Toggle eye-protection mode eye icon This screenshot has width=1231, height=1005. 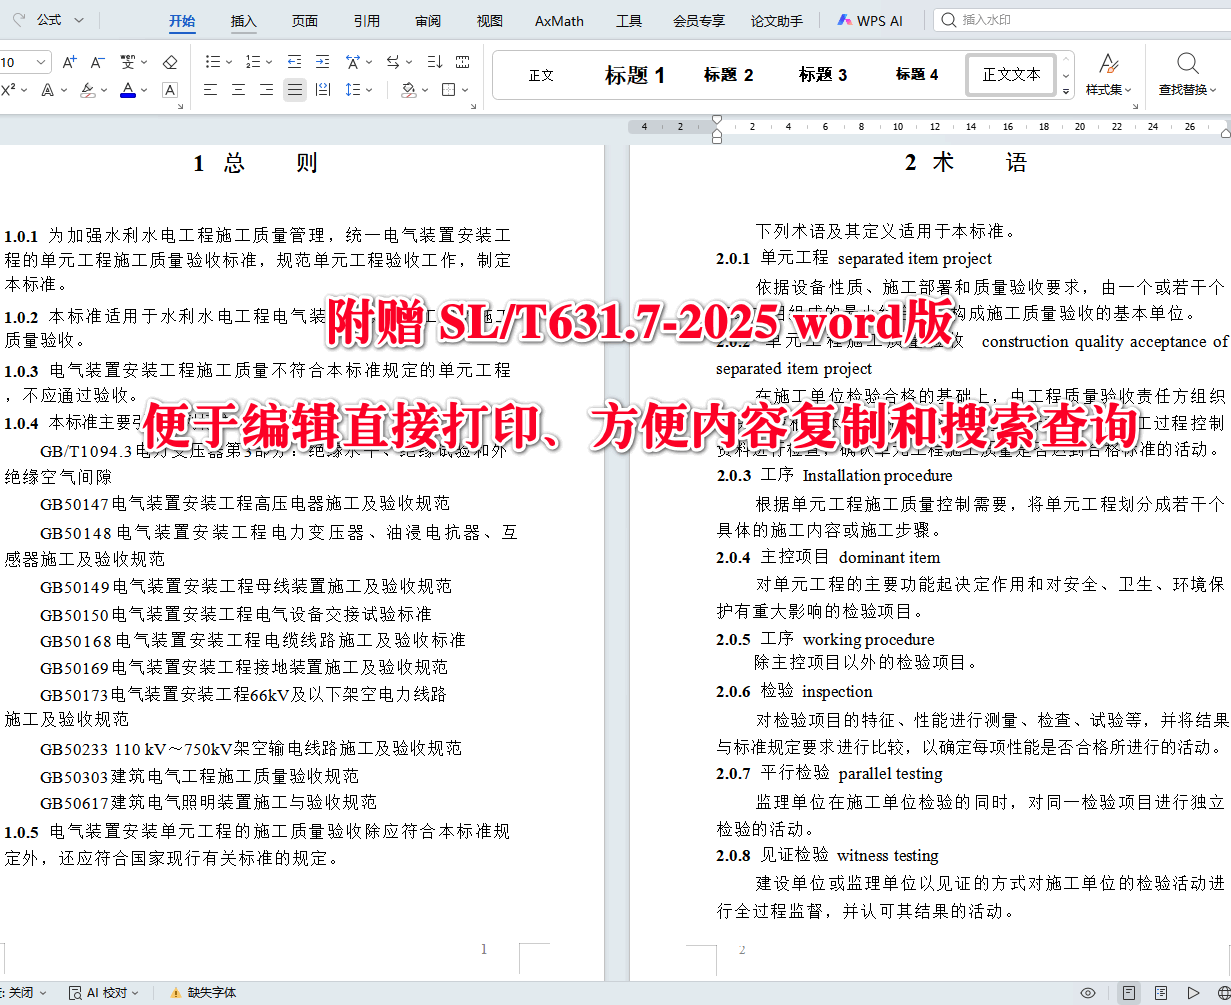pyautogui.click(x=1088, y=993)
